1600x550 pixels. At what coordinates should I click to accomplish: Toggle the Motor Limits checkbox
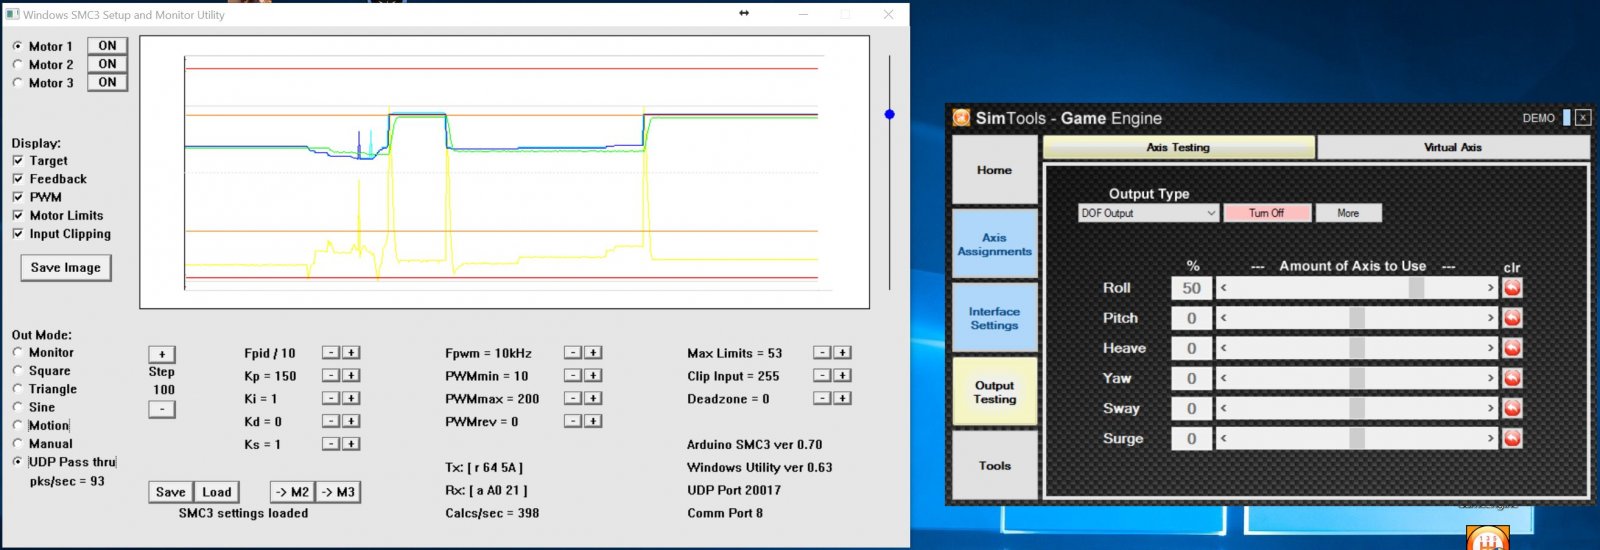(x=18, y=215)
